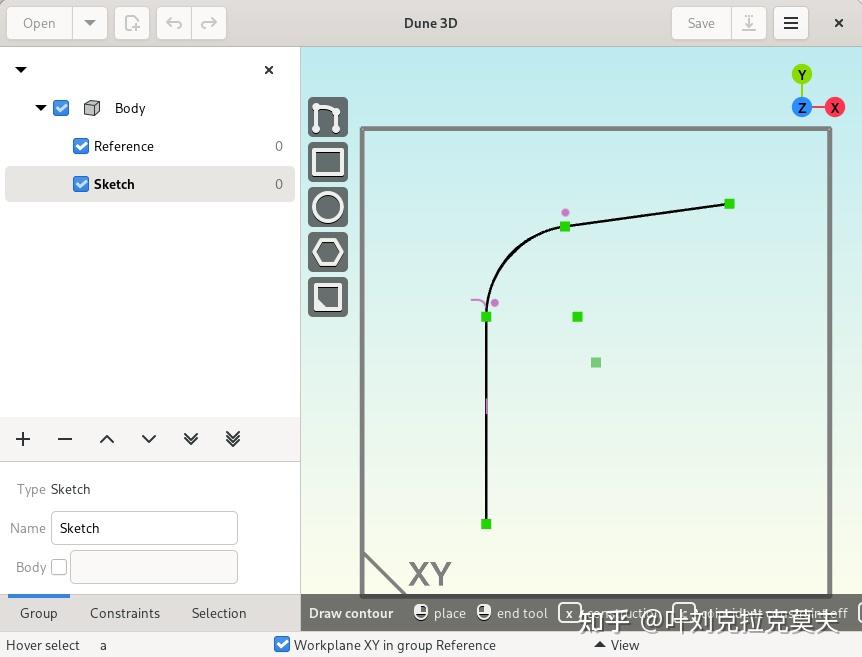
Task: Toggle the Sketch visibility checkbox
Action: coord(80,184)
